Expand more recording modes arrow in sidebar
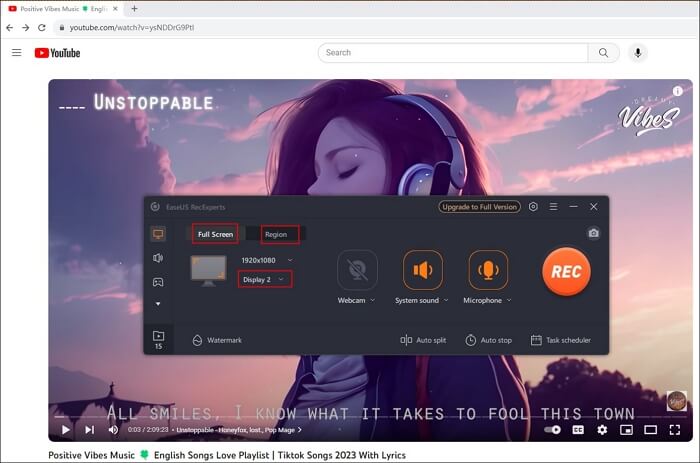This screenshot has height=463, width=700. (158, 304)
